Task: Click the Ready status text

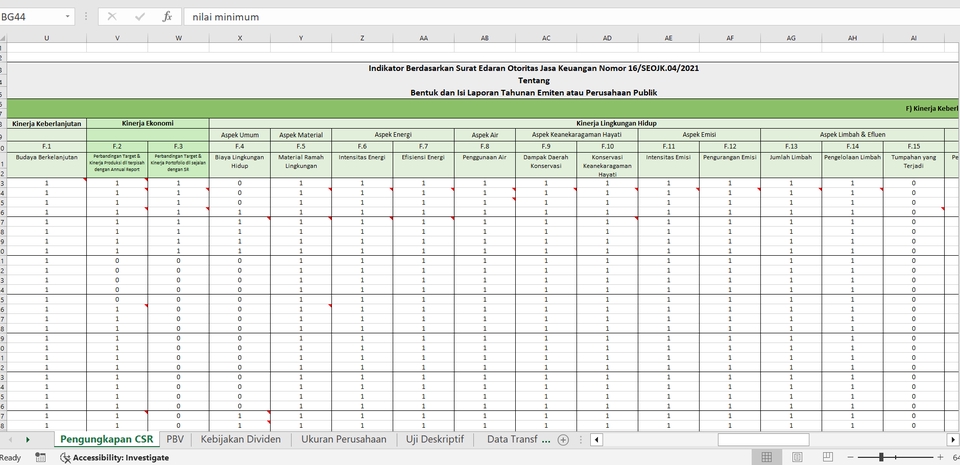Action: [10, 457]
